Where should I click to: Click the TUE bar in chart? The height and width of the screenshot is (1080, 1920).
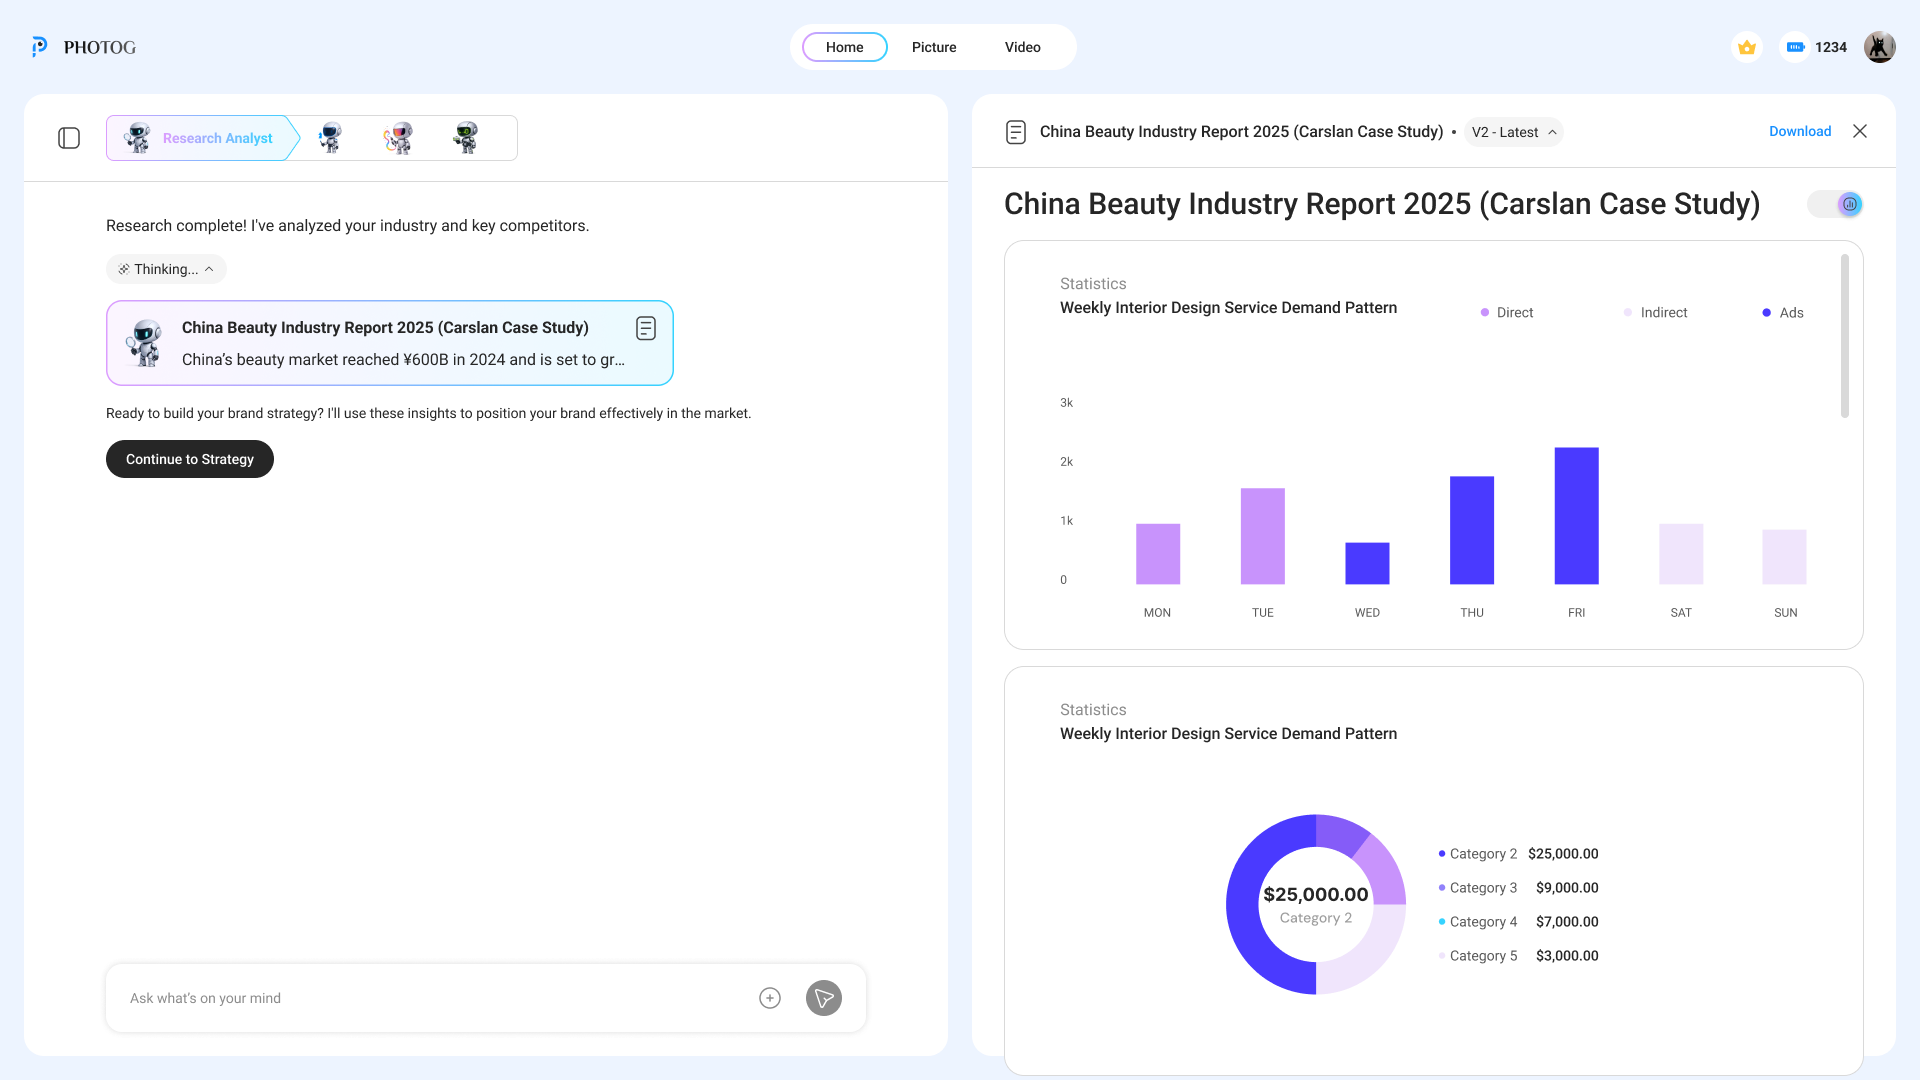(x=1263, y=536)
